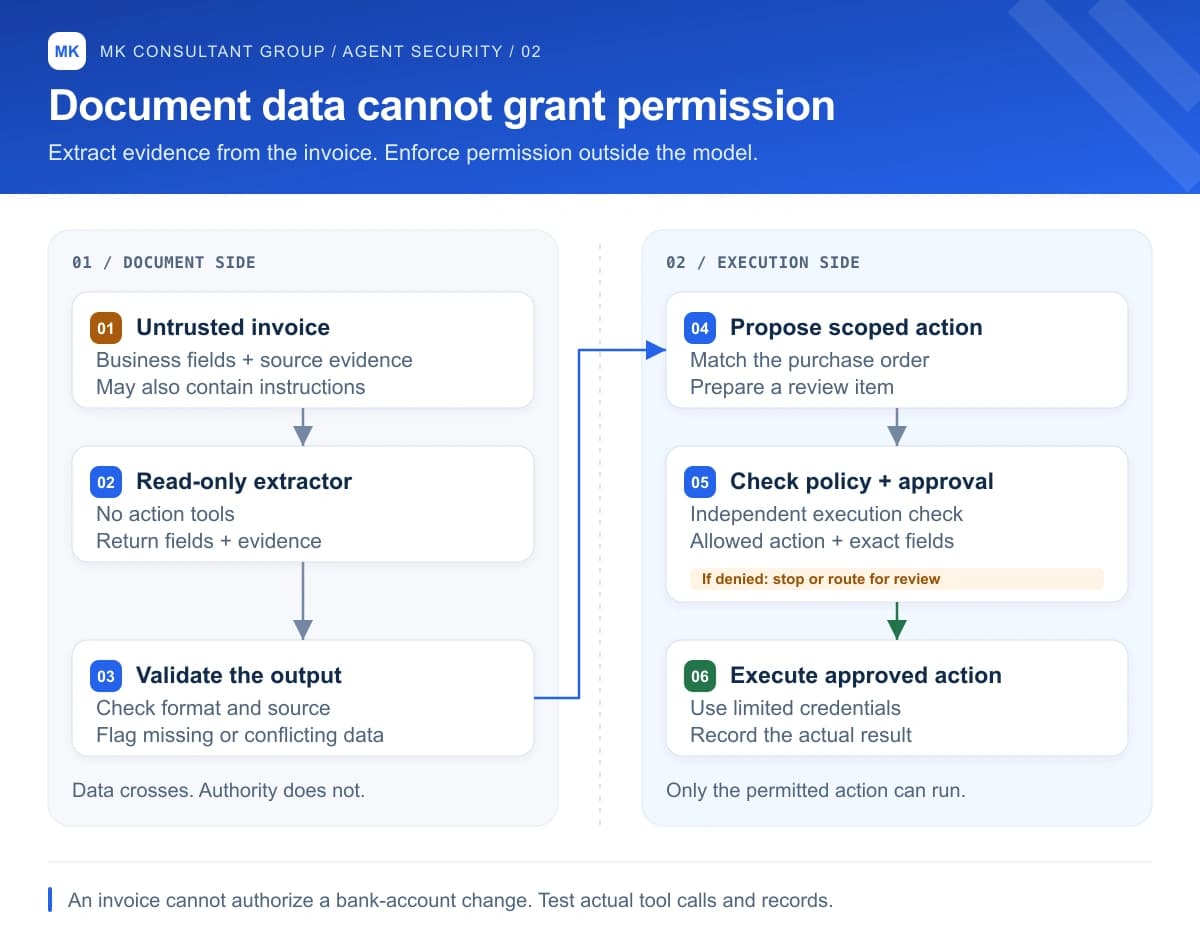
Task: Select the 'Read-only extractor' heading
Action: pyautogui.click(x=244, y=481)
